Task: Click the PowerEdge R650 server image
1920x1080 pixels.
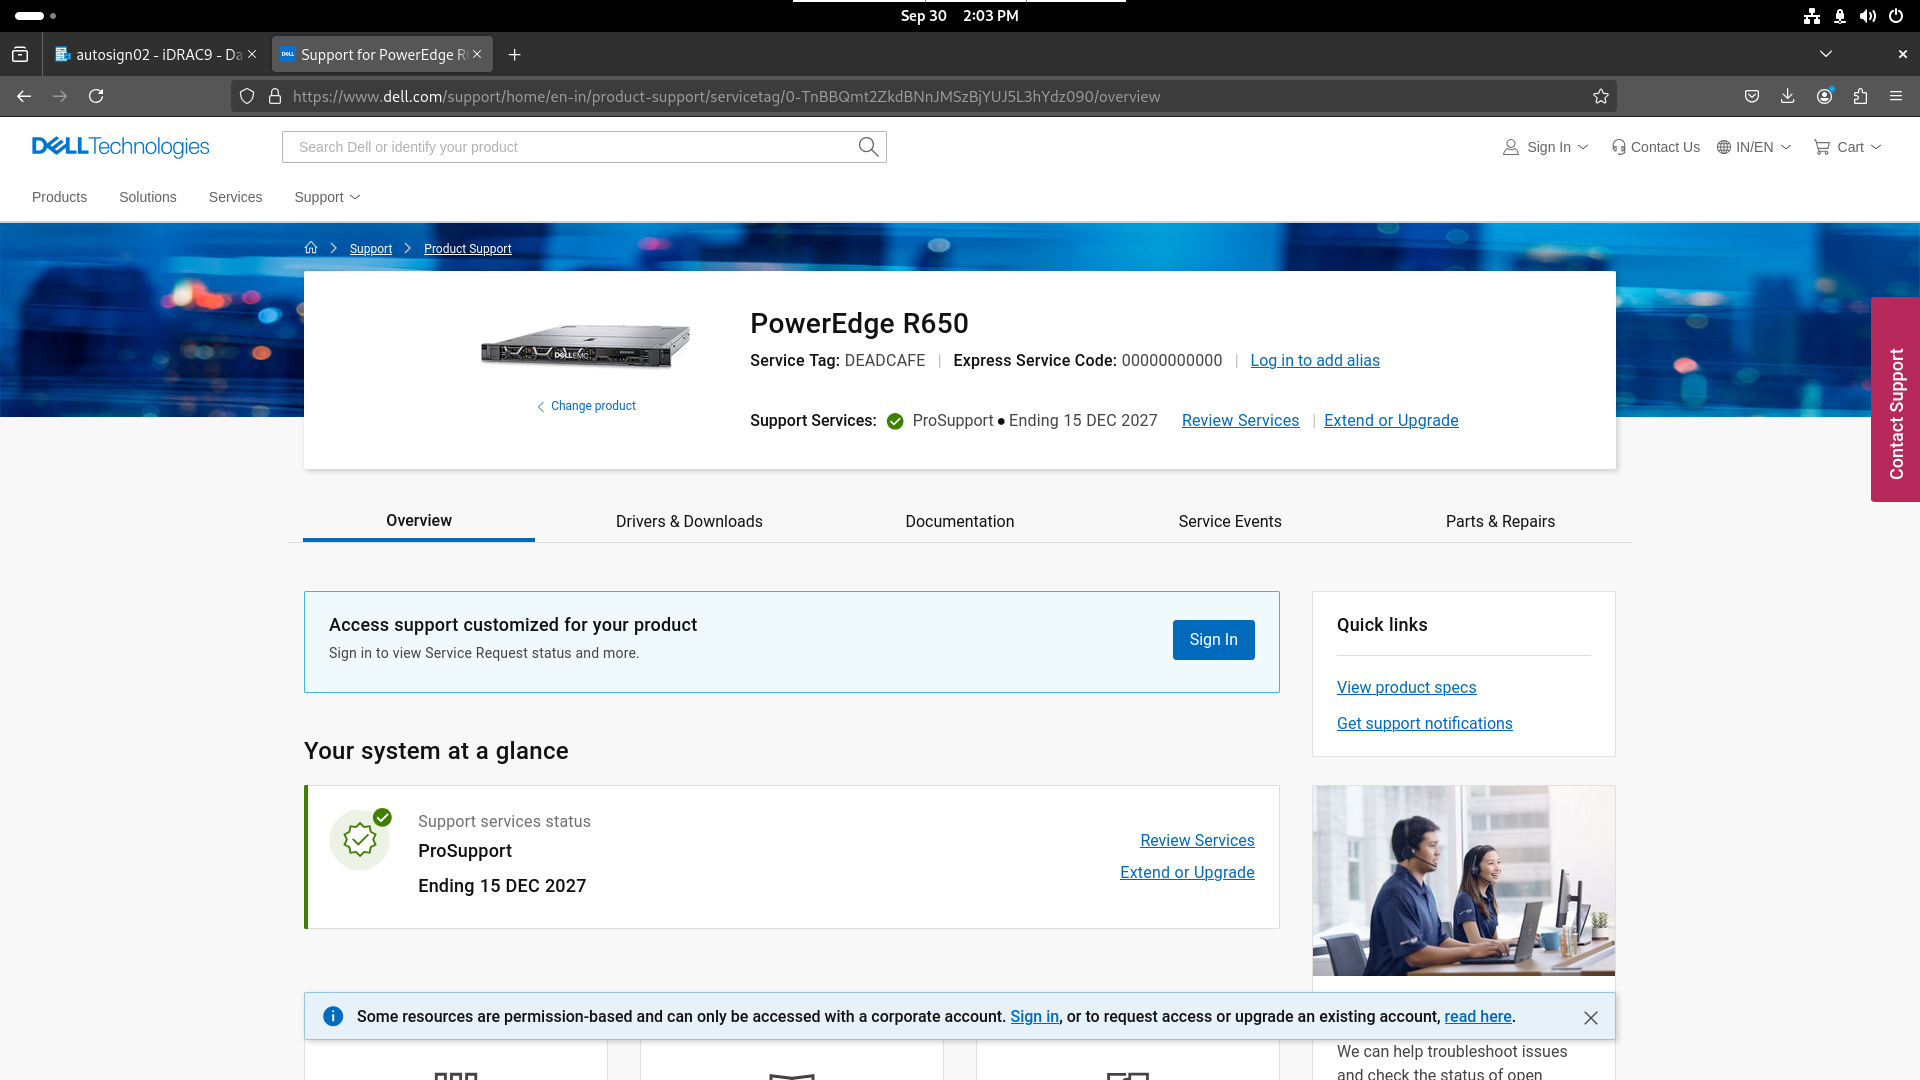Action: click(x=585, y=347)
